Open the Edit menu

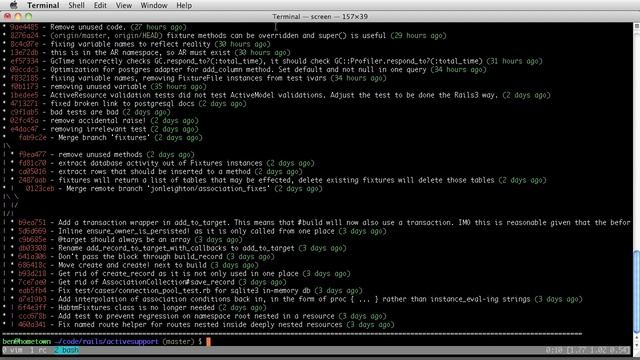pyautogui.click(x=100, y=5)
